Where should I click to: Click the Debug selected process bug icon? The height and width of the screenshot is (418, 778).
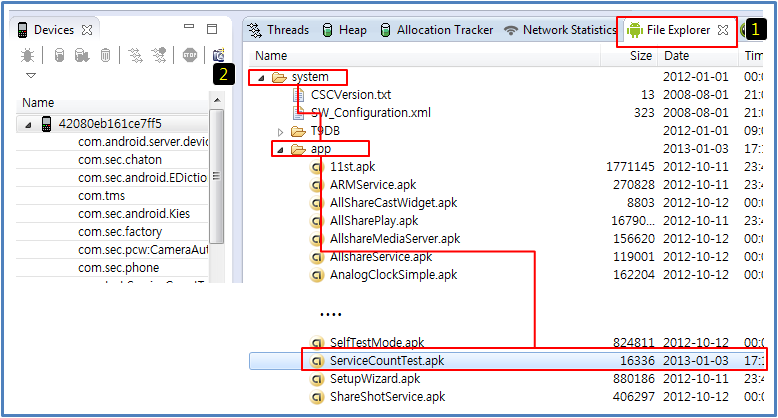click(x=27, y=55)
